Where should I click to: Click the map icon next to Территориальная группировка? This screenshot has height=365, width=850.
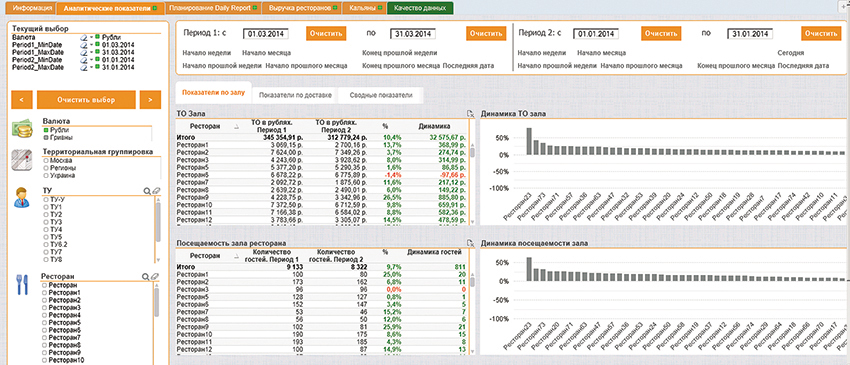23,161
